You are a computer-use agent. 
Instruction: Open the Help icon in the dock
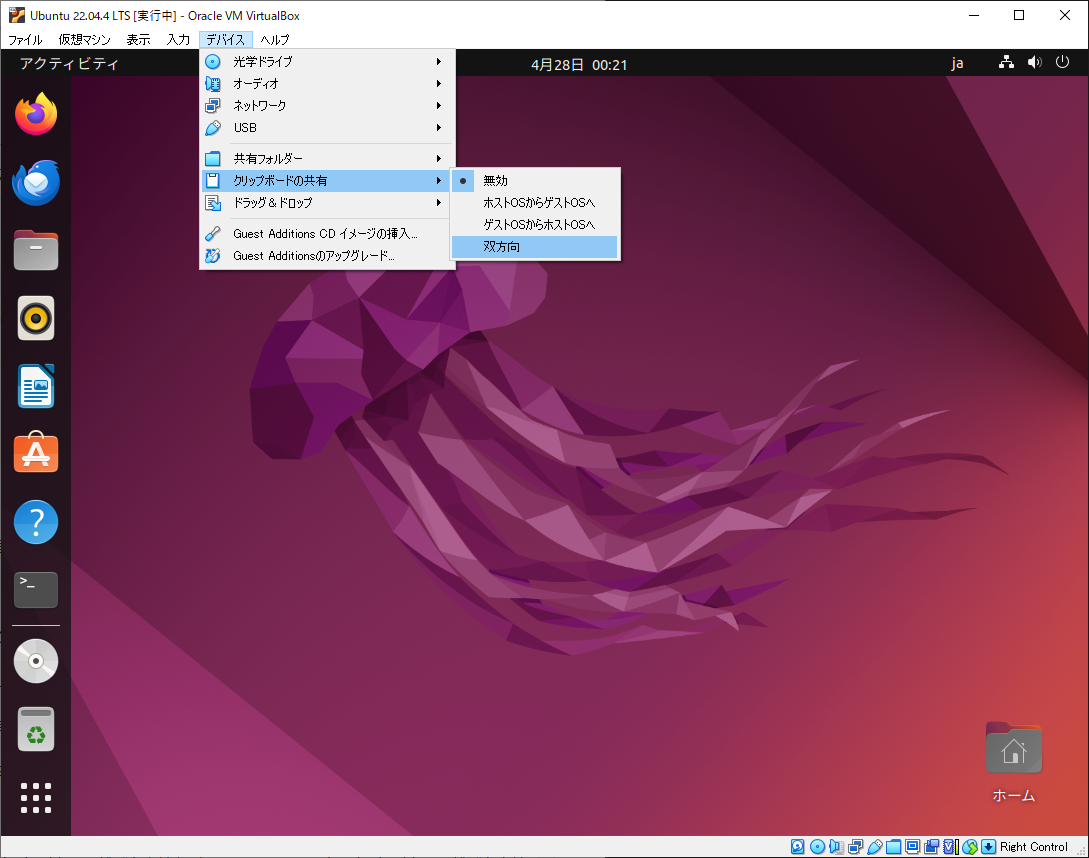pos(36,522)
